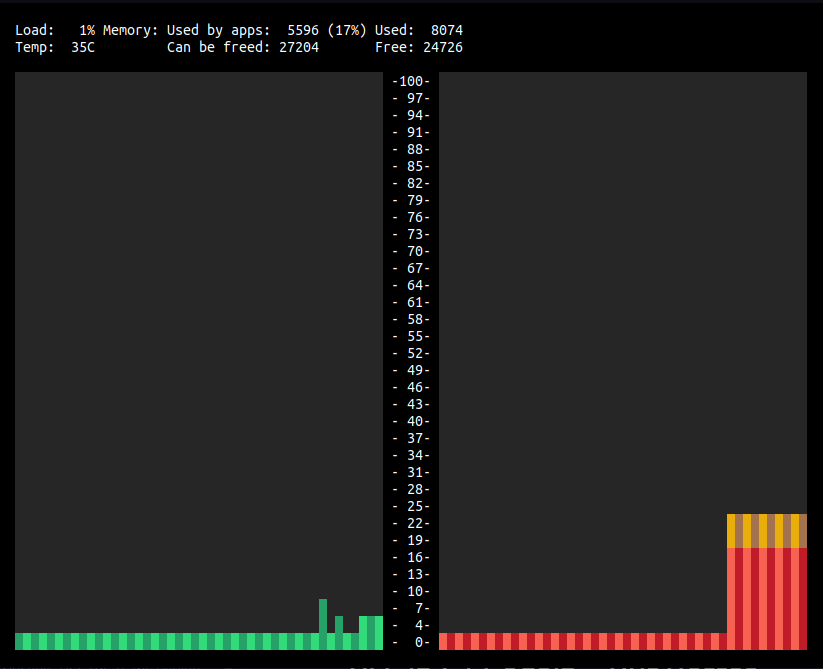Click the tallest green spike in left graph

pyautogui.click(x=323, y=615)
